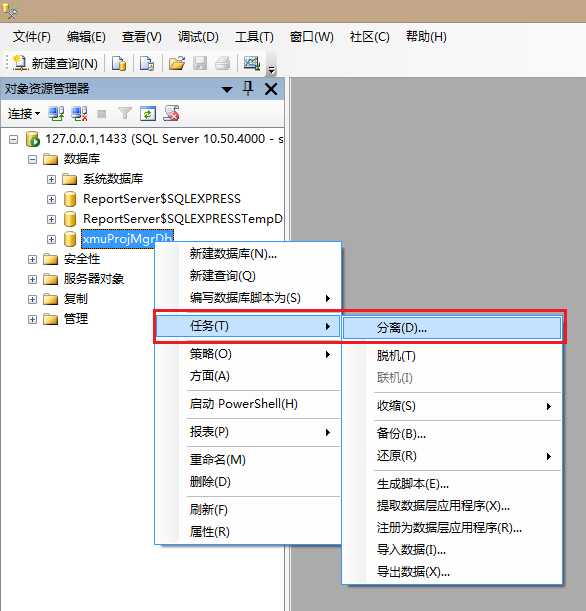586x611 pixels.
Task: Expand the 管理 folder
Action: tap(32, 320)
